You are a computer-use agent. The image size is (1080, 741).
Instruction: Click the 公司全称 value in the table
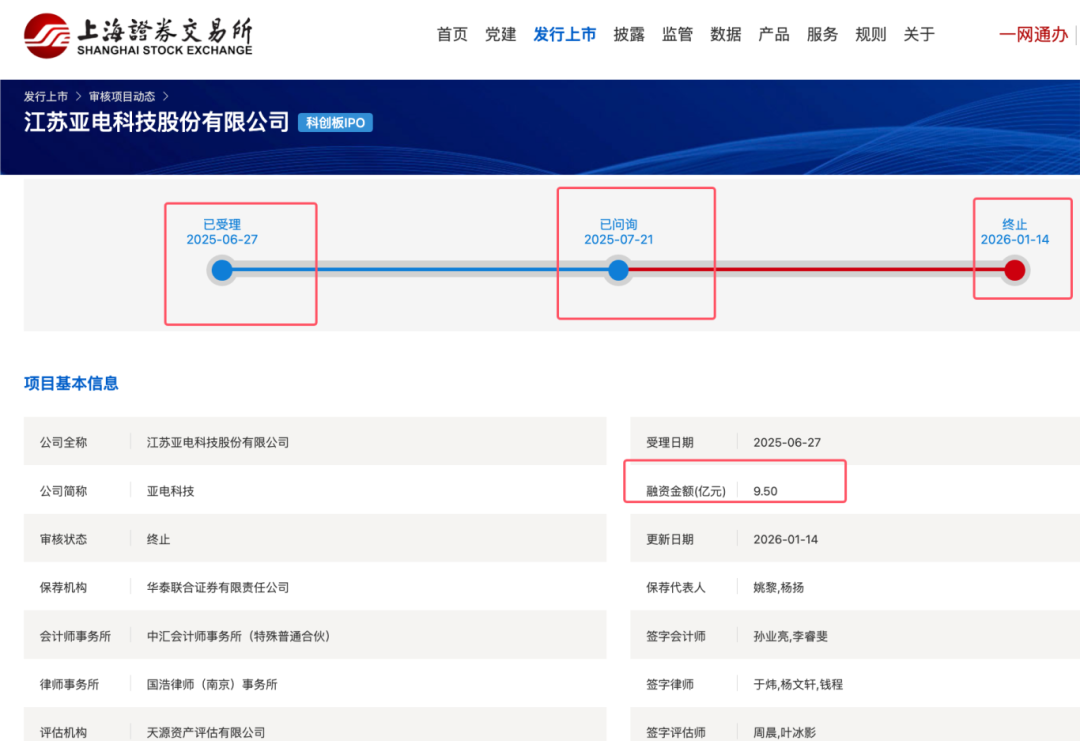(218, 442)
